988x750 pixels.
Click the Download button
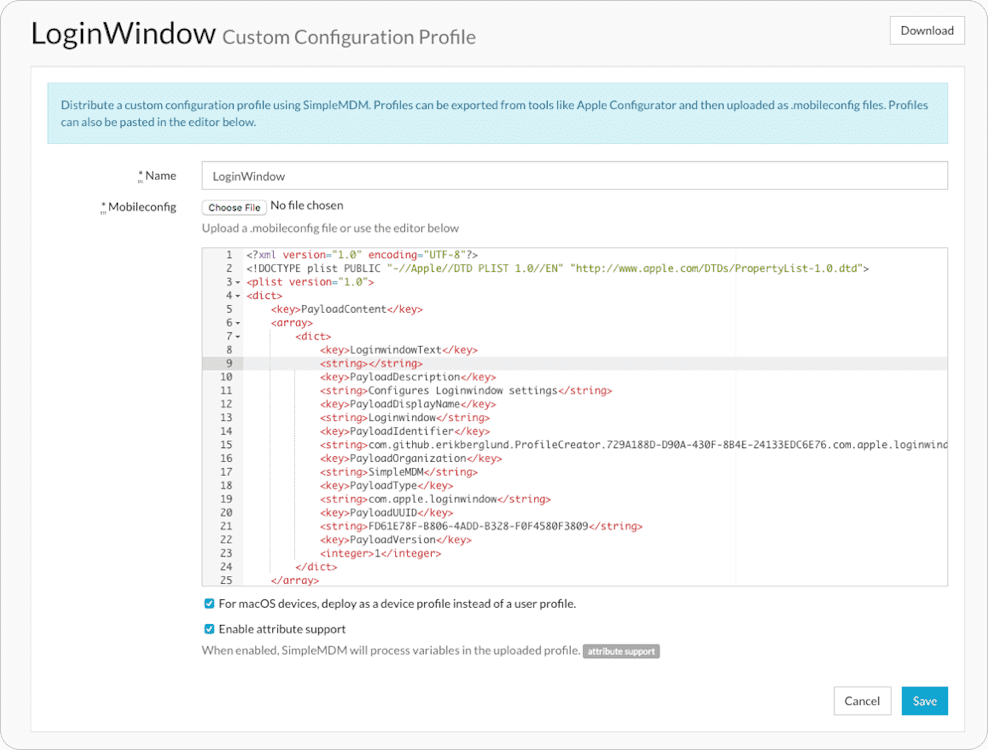coord(927,30)
